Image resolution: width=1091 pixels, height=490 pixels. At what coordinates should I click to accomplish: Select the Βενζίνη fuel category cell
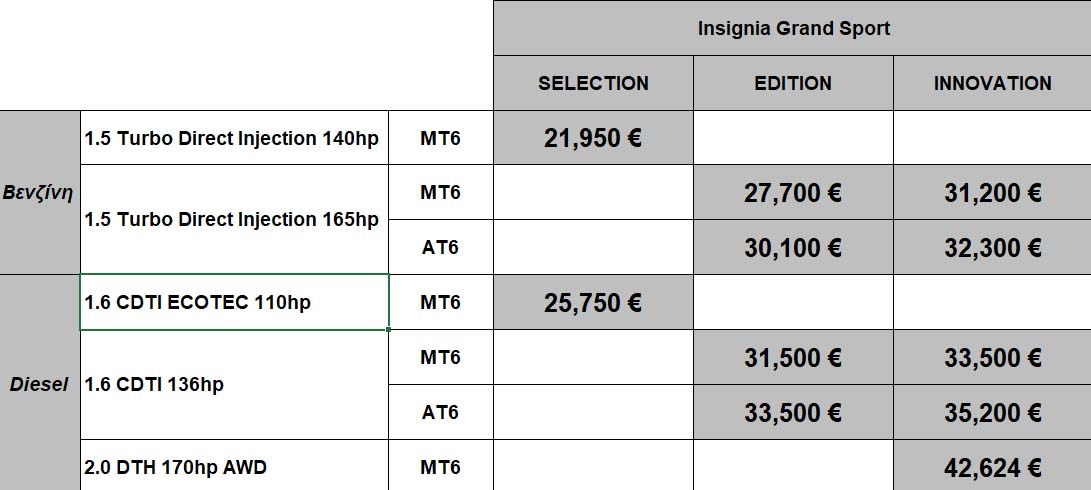coord(39,192)
